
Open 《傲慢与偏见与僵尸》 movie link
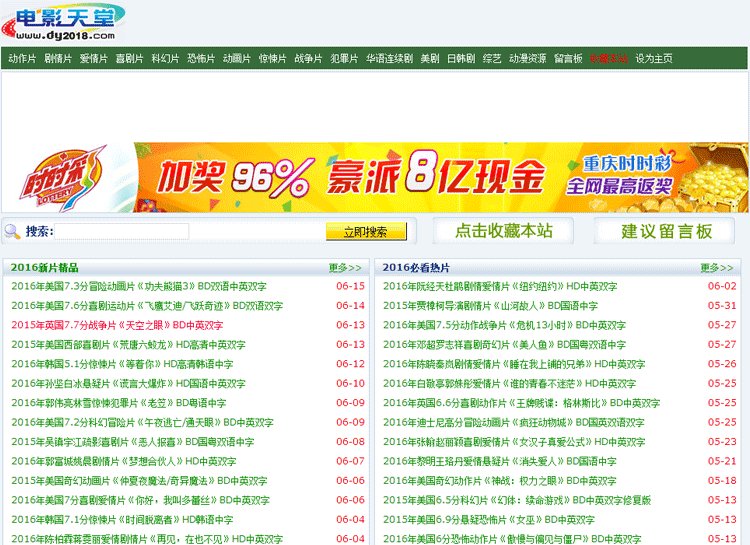coord(512,539)
